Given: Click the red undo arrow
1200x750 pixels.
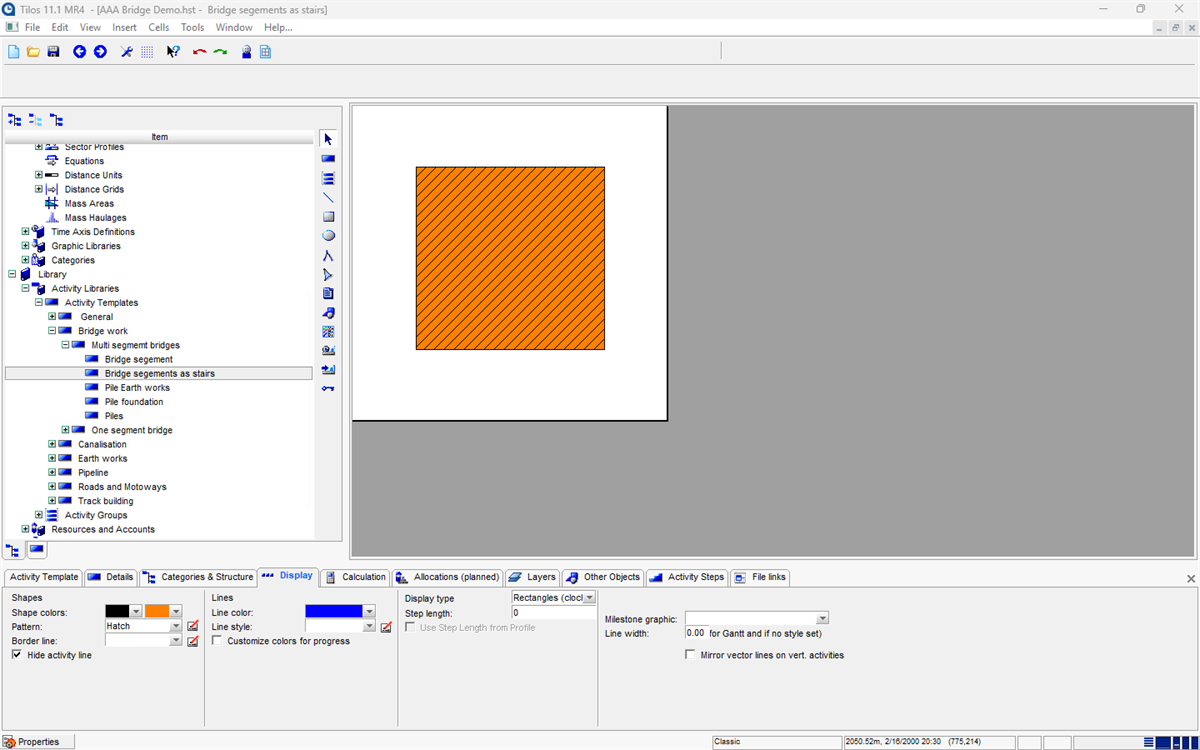Looking at the screenshot, I should (199, 51).
